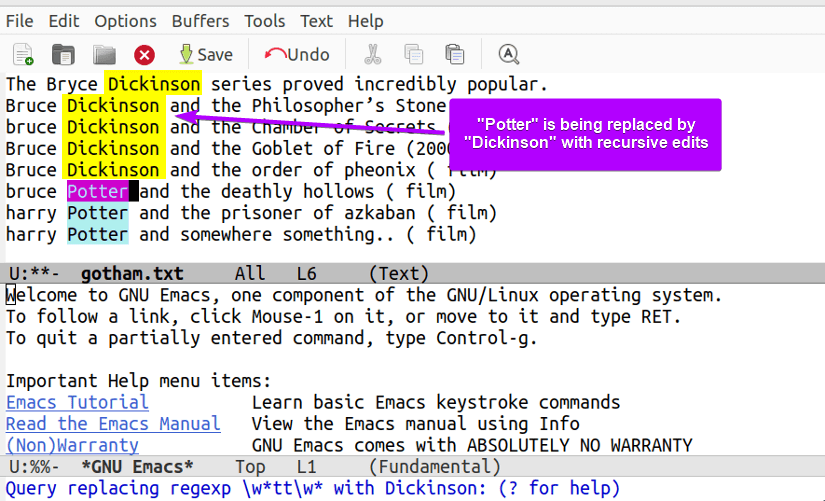Click the Copy toolbar icon
Viewport: 825px width, 501px height.
tap(414, 54)
